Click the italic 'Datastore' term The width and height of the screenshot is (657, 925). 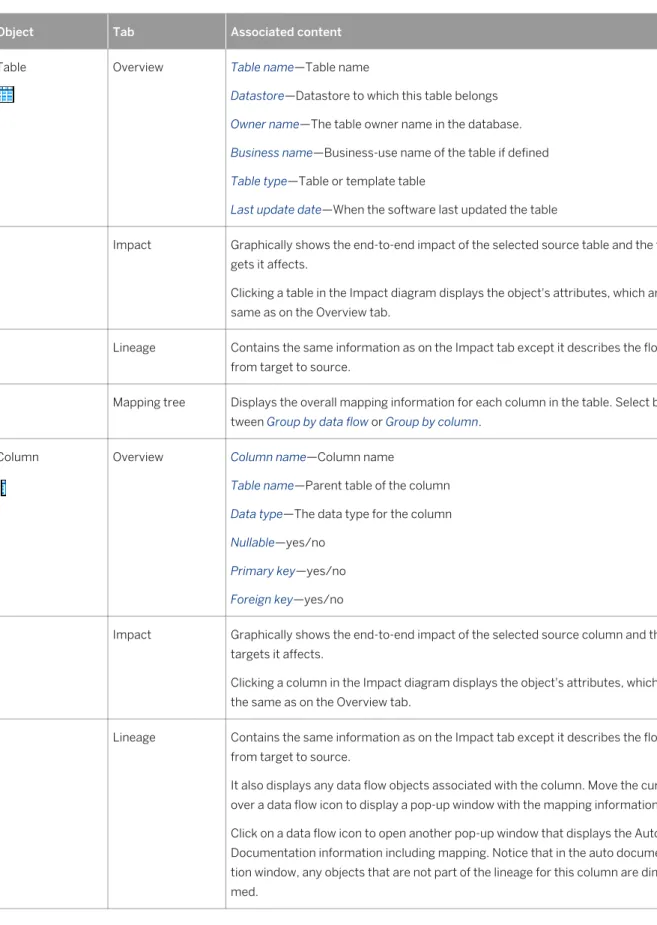[x=257, y=96]
